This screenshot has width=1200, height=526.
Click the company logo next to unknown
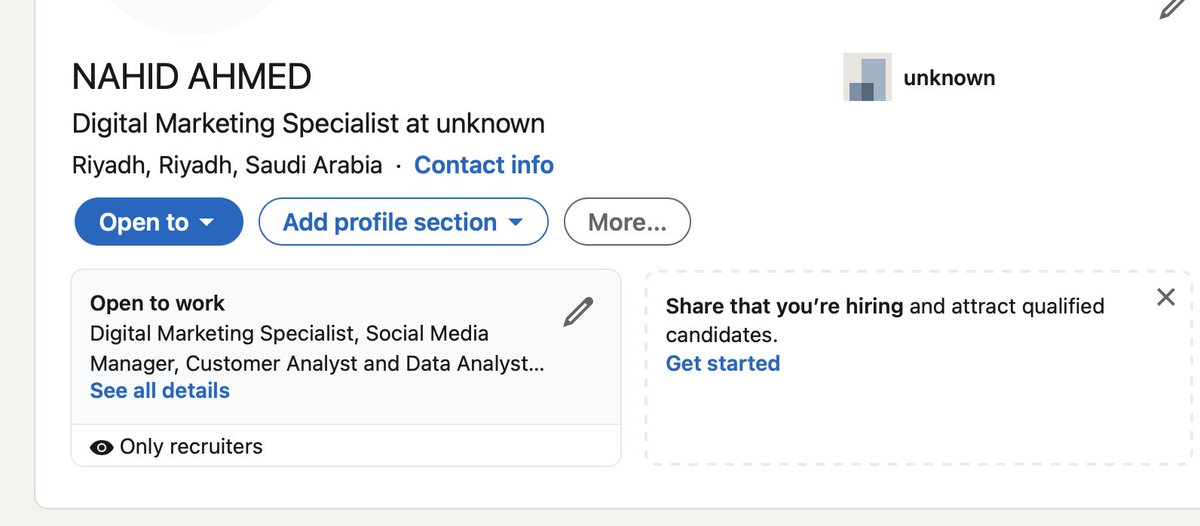coord(866,78)
